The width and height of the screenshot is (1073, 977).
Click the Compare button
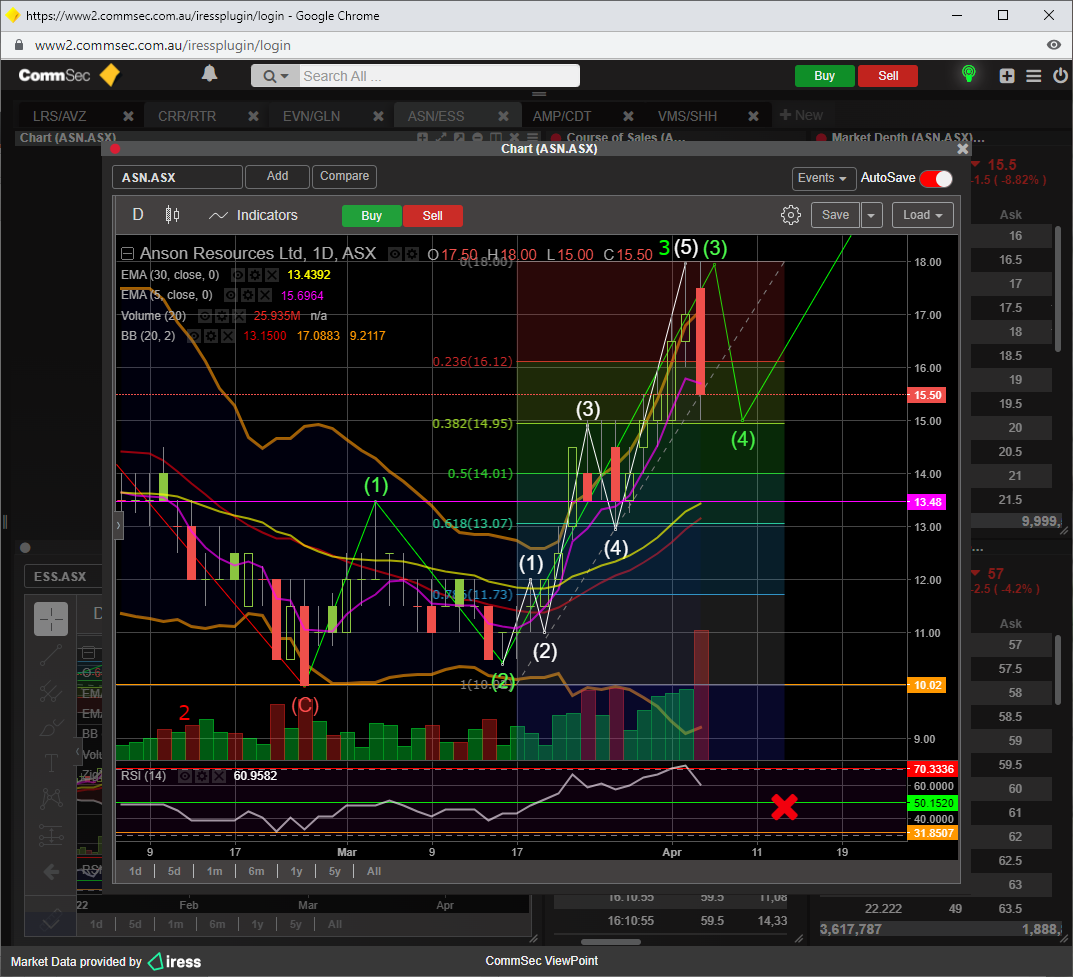click(344, 177)
